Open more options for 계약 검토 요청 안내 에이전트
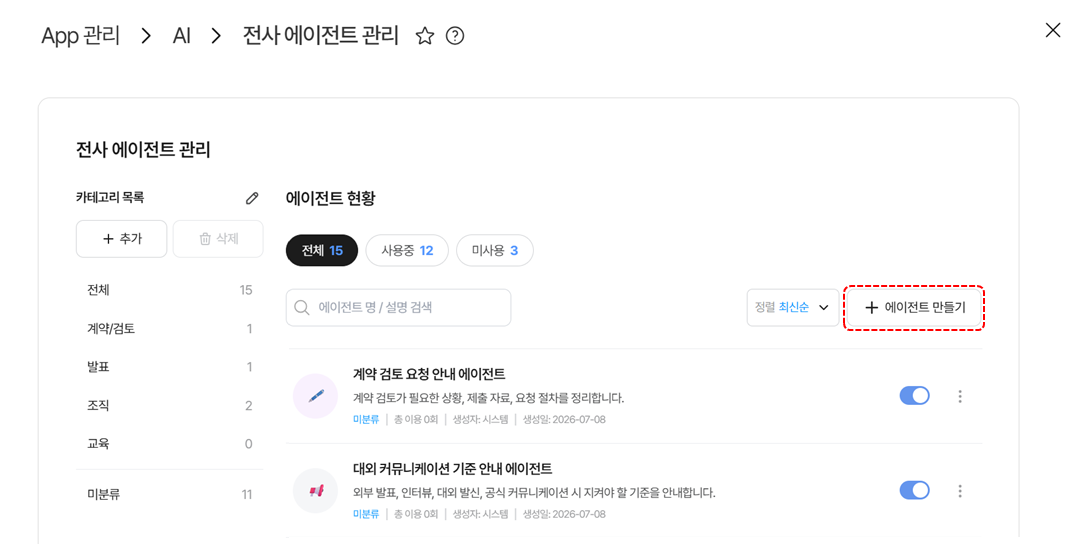The width and height of the screenshot is (1080, 544). click(x=959, y=396)
